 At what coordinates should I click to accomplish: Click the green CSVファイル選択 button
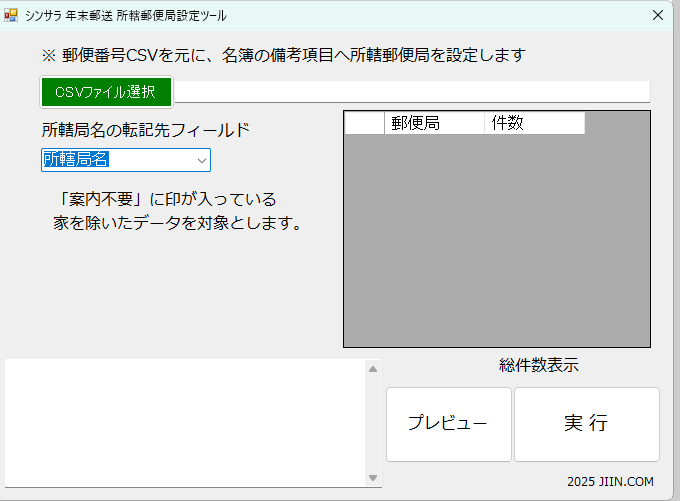coord(106,92)
